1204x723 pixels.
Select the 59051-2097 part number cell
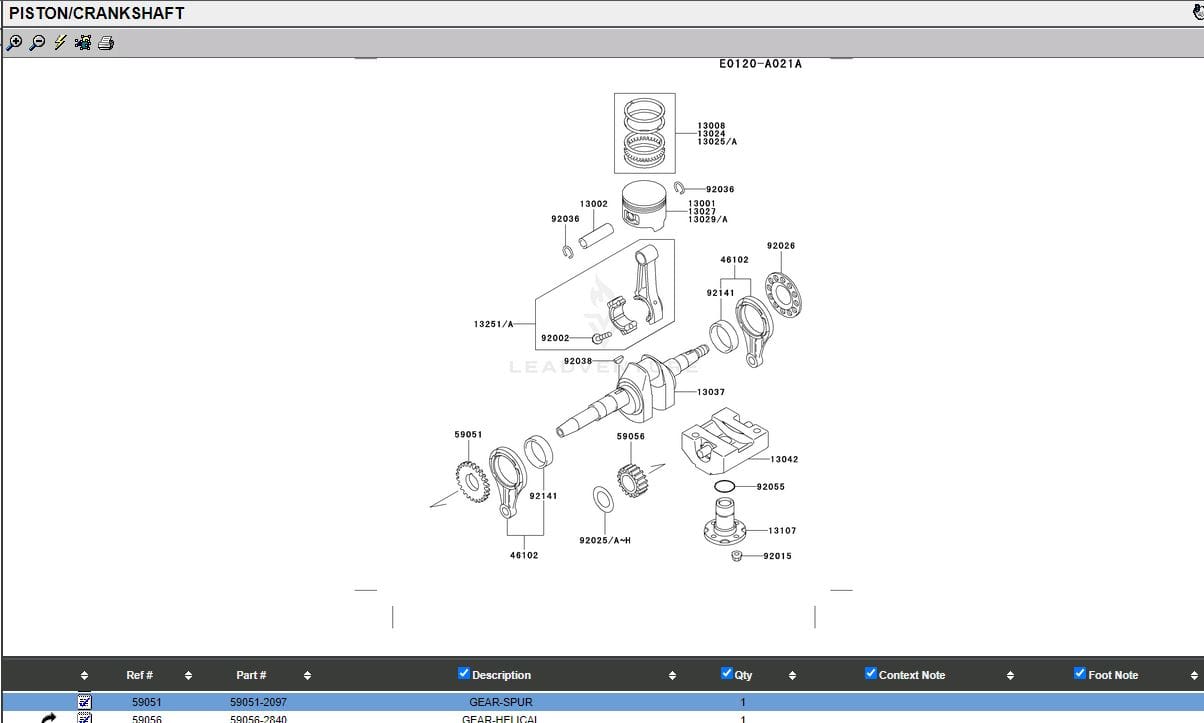258,702
